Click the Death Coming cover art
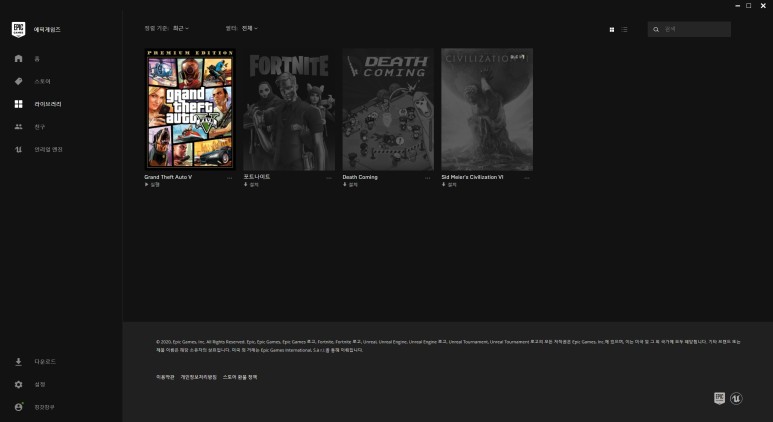 click(388, 109)
